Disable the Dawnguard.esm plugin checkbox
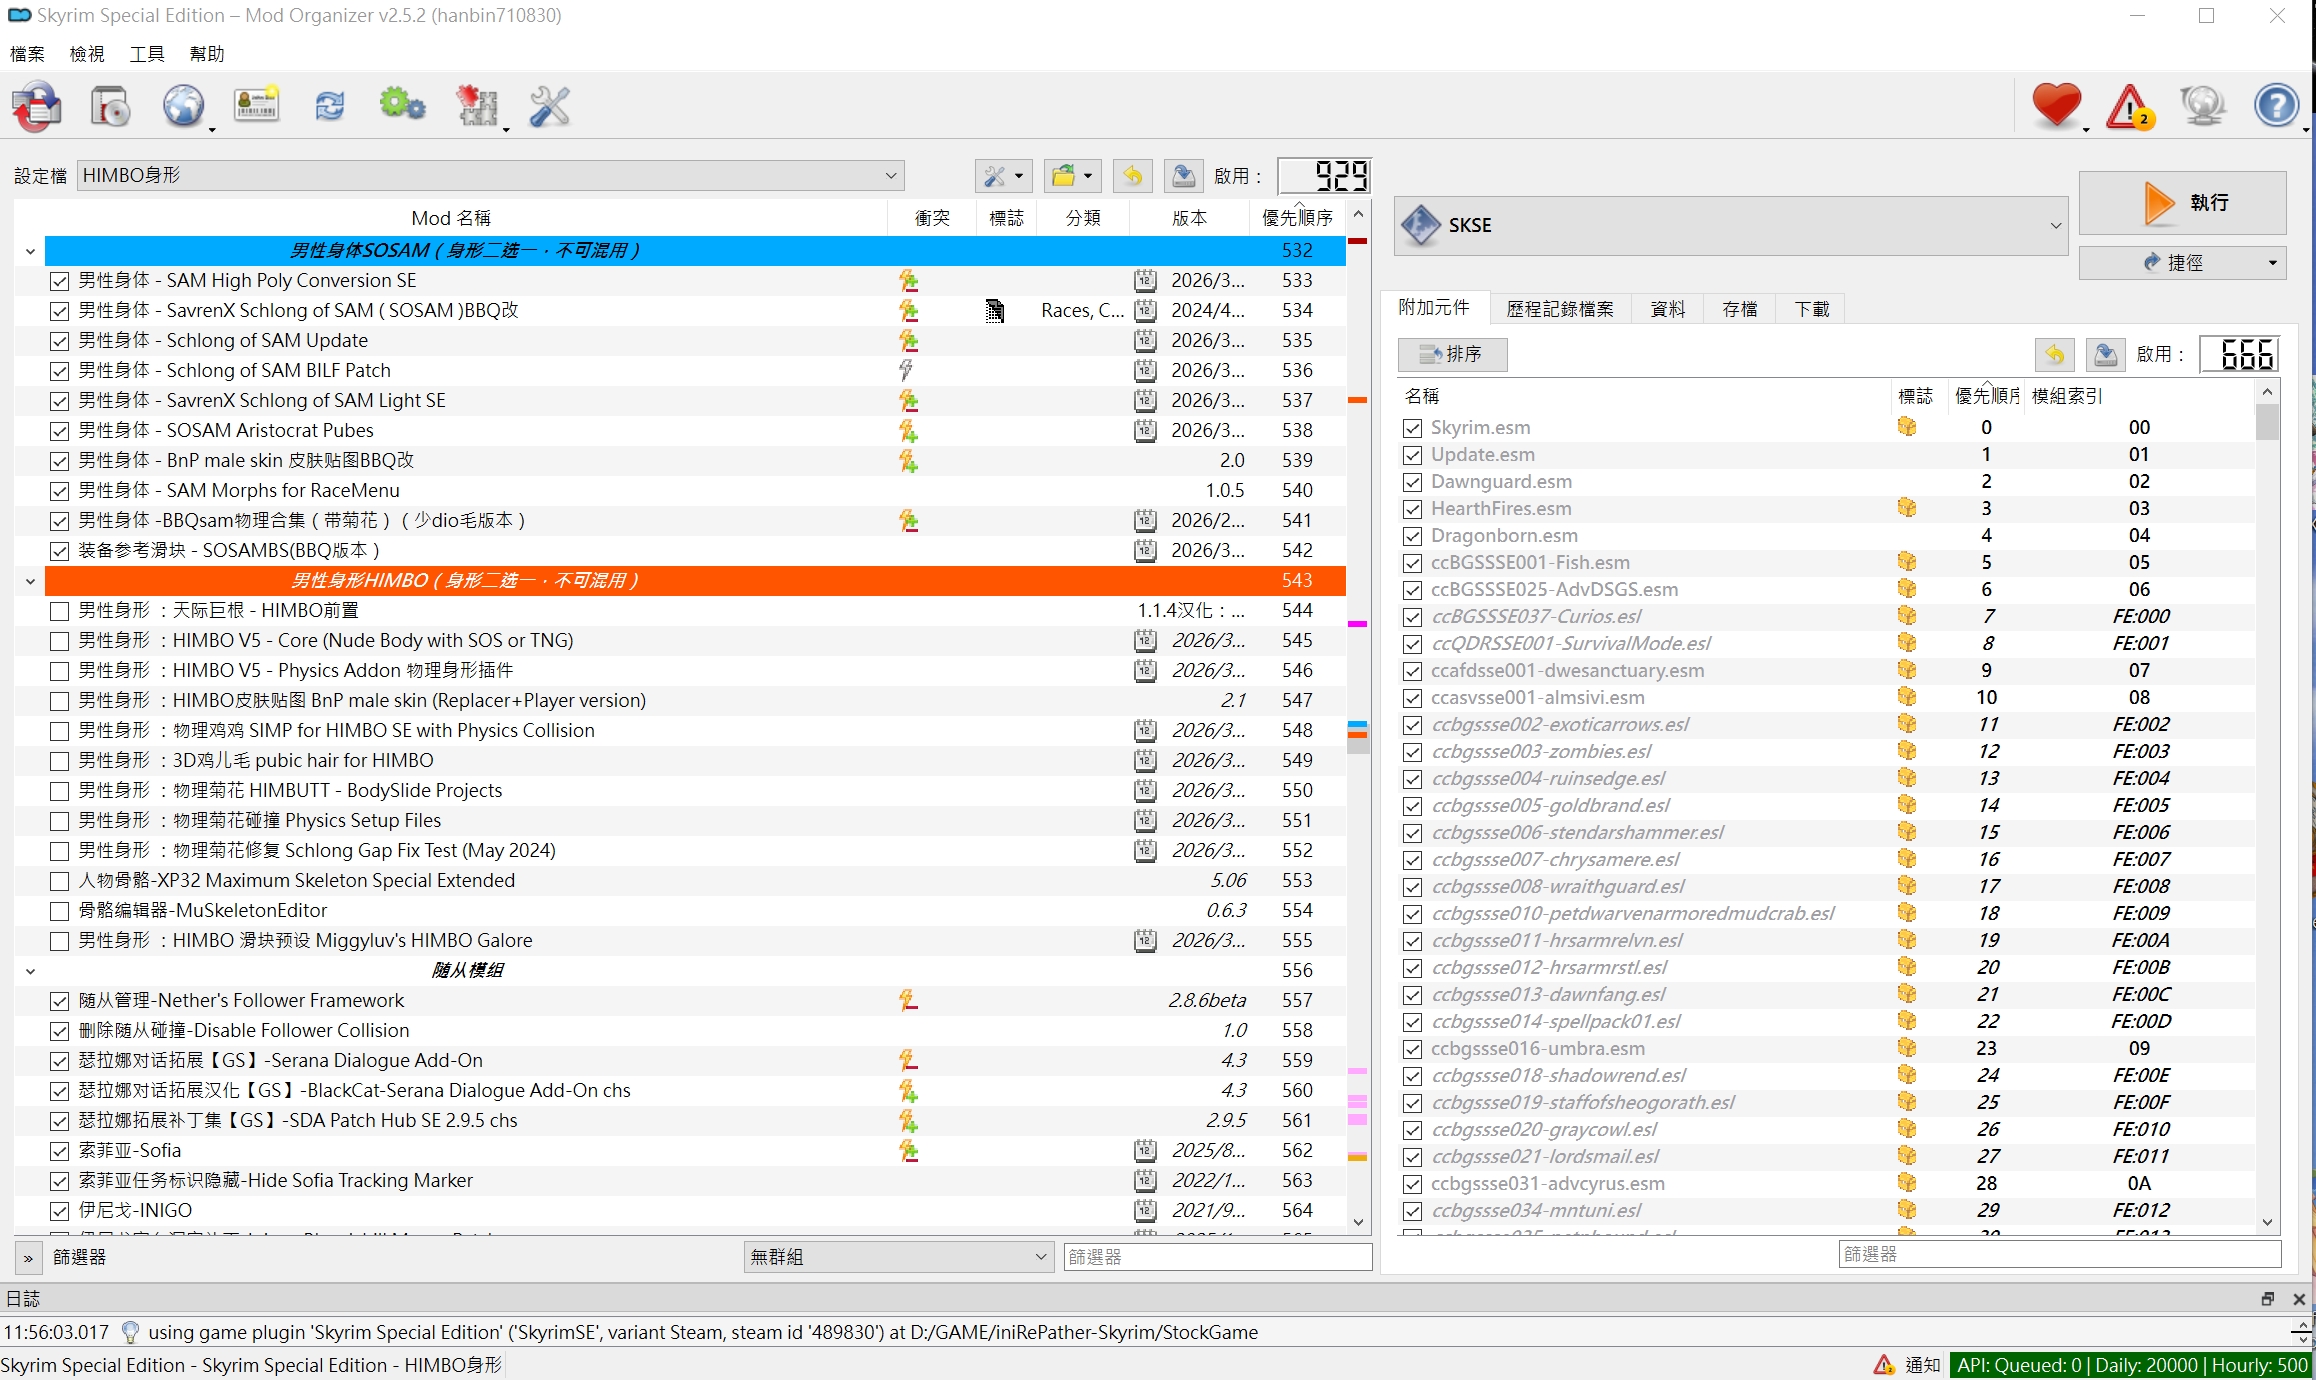Screen dimensions: 2316x1380 point(1412,482)
